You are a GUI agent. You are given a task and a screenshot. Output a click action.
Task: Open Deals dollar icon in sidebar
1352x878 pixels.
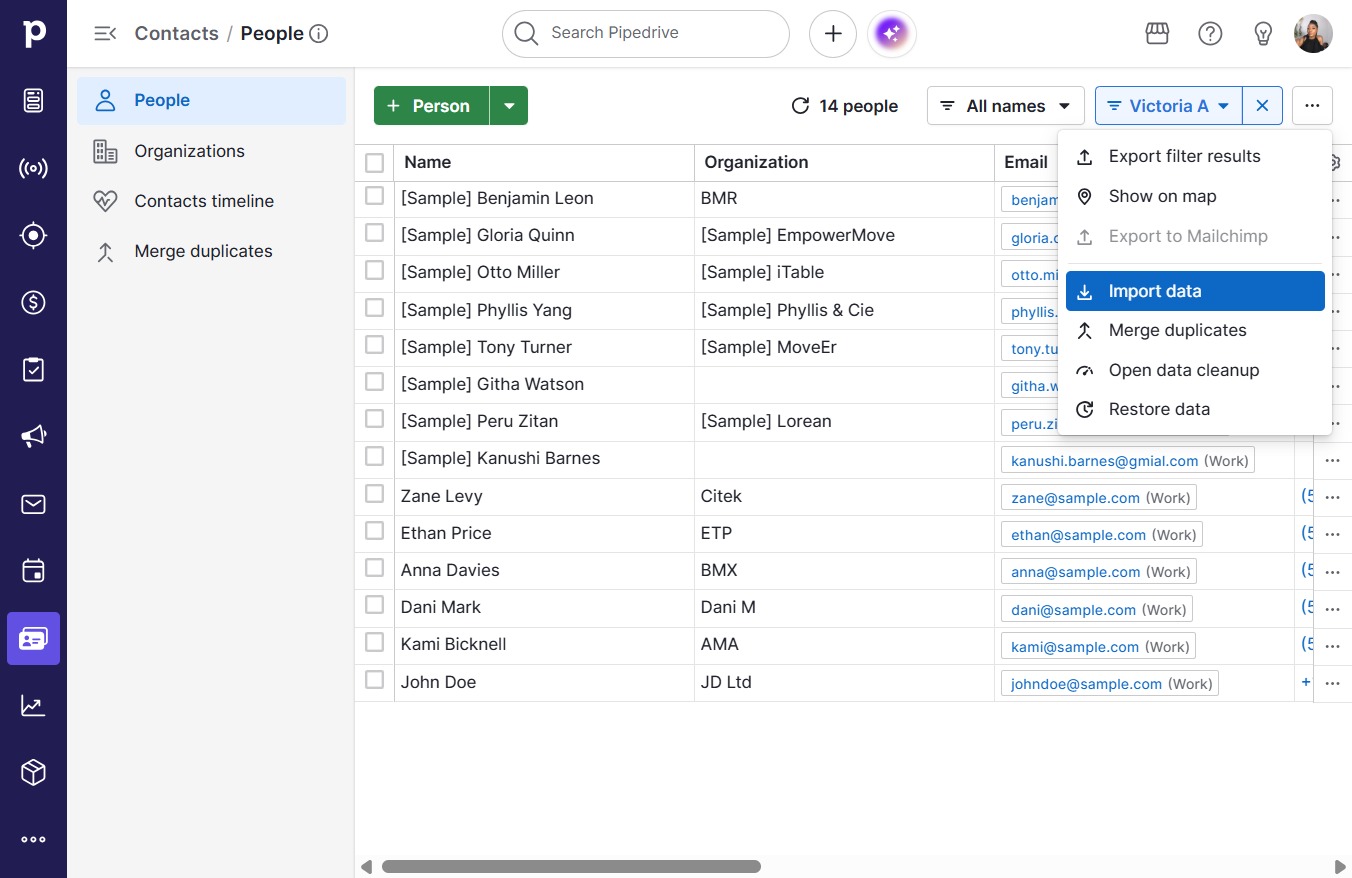(33, 302)
